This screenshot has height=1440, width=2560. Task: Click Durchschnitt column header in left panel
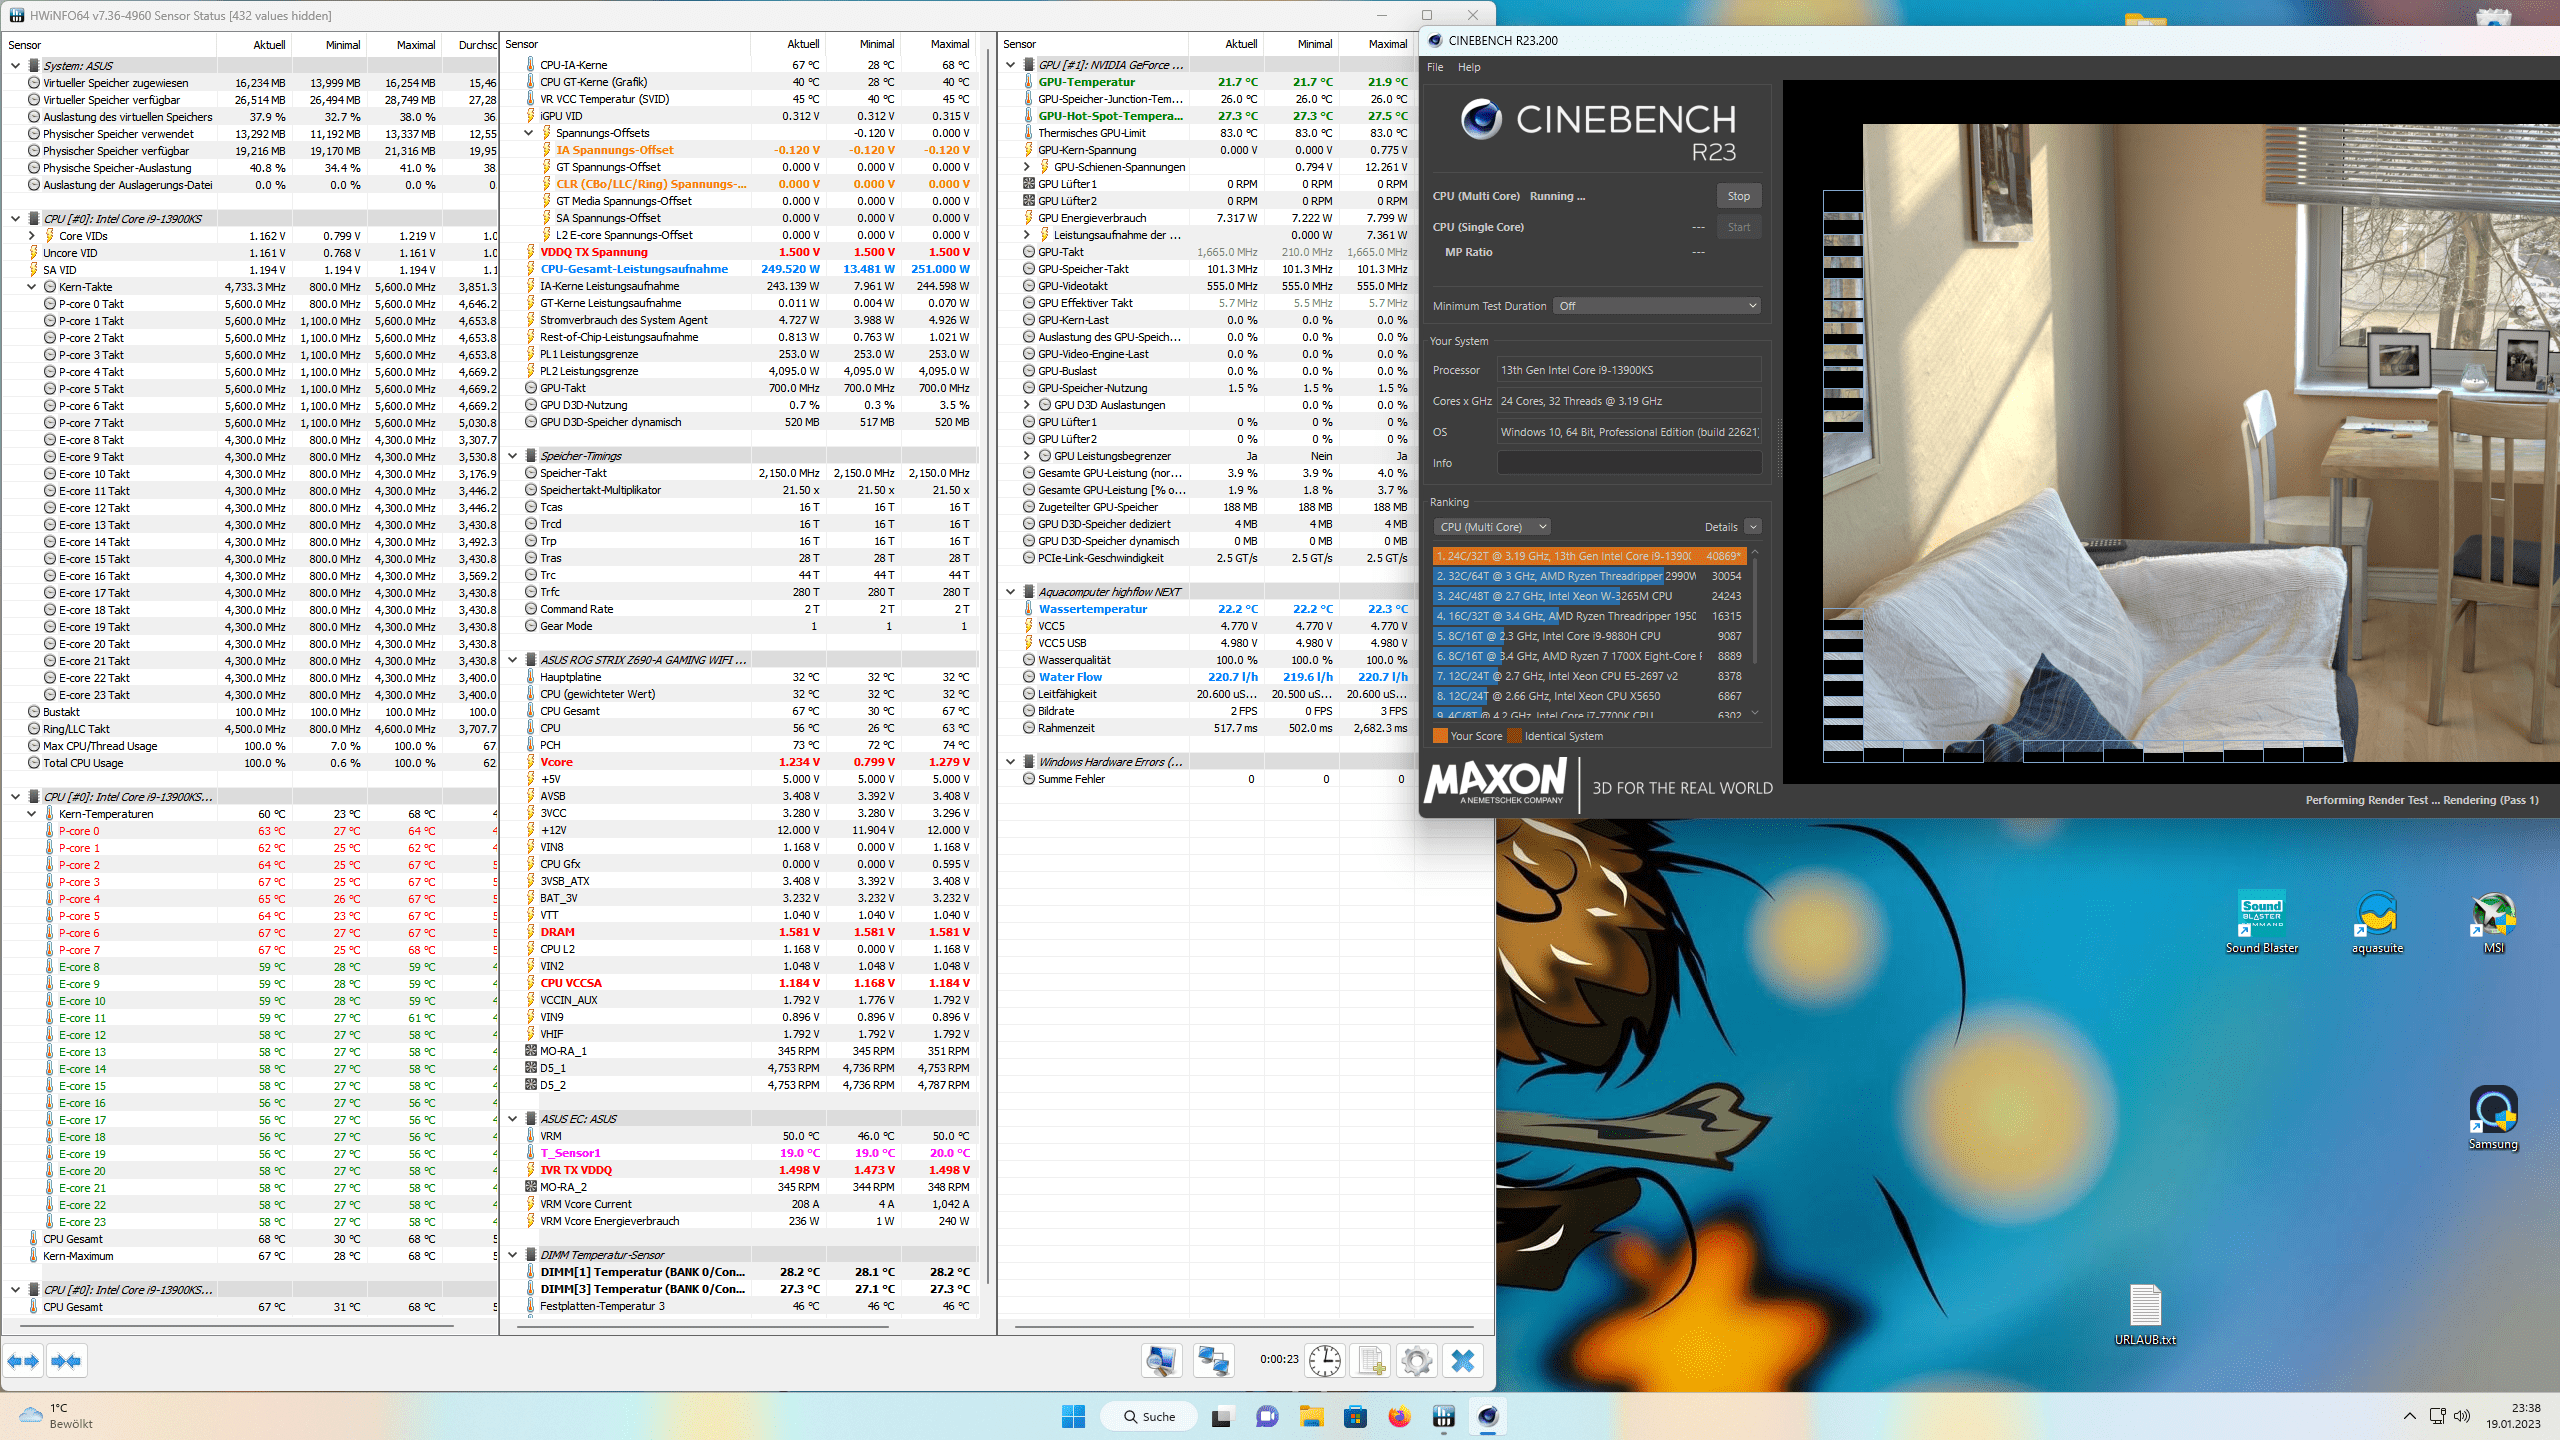tap(477, 45)
